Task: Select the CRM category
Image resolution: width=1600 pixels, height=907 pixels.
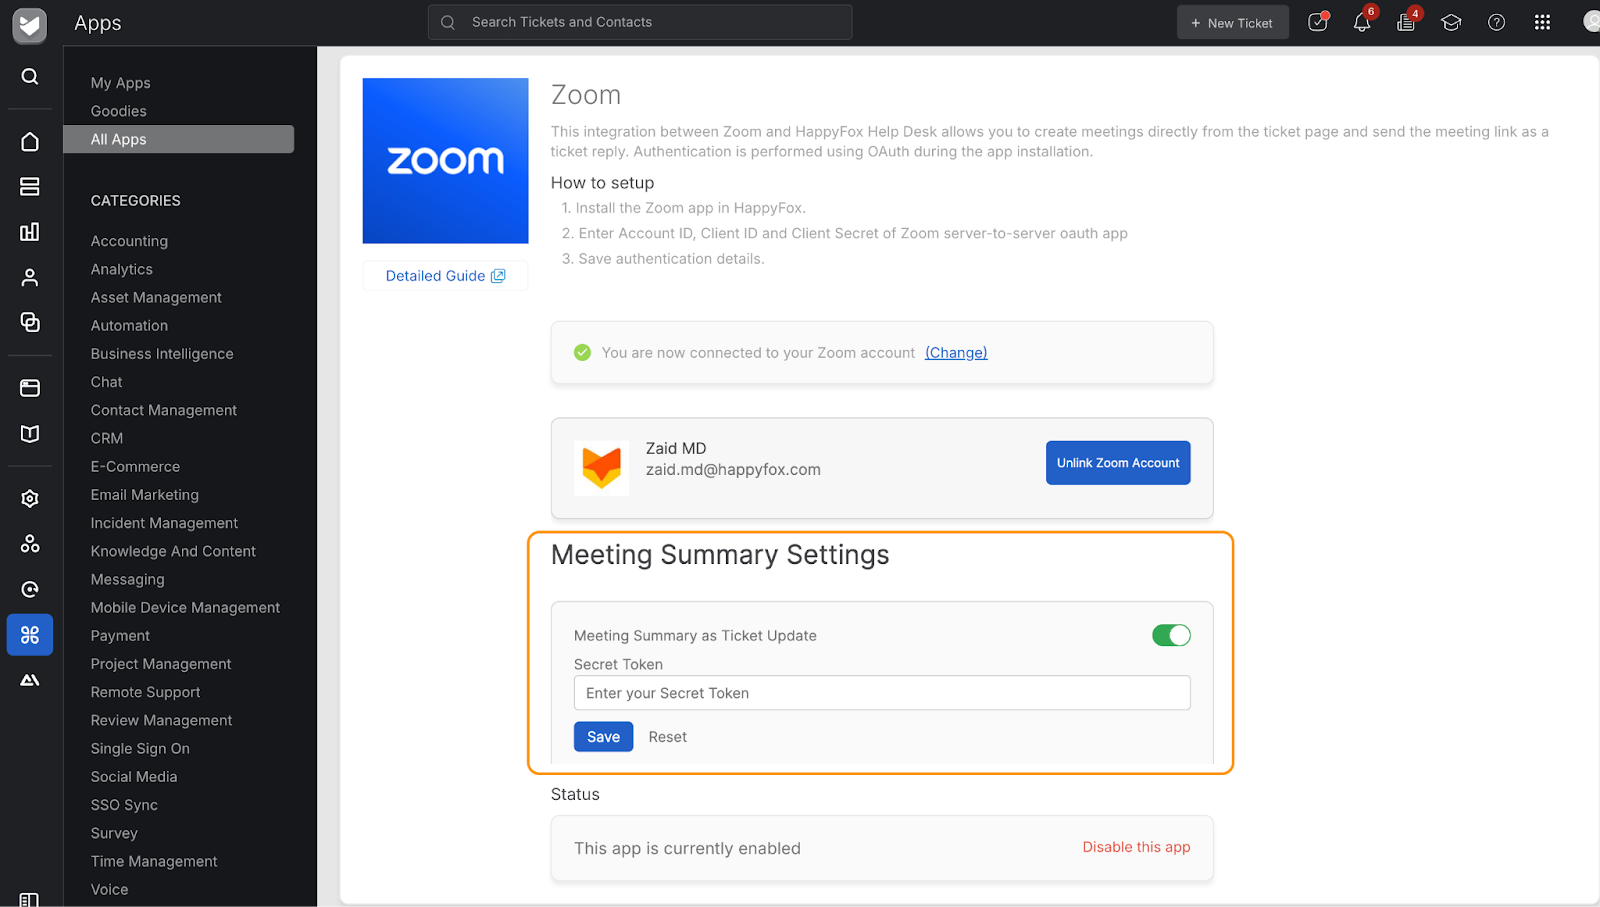Action: pyautogui.click(x=106, y=438)
